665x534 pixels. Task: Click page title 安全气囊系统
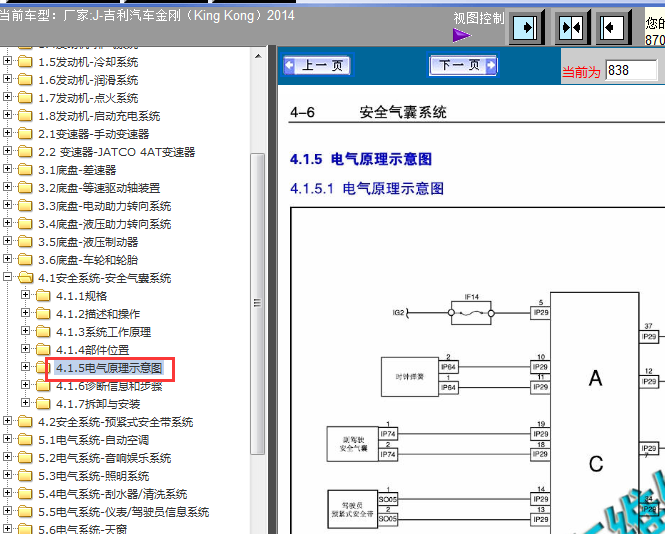403,112
